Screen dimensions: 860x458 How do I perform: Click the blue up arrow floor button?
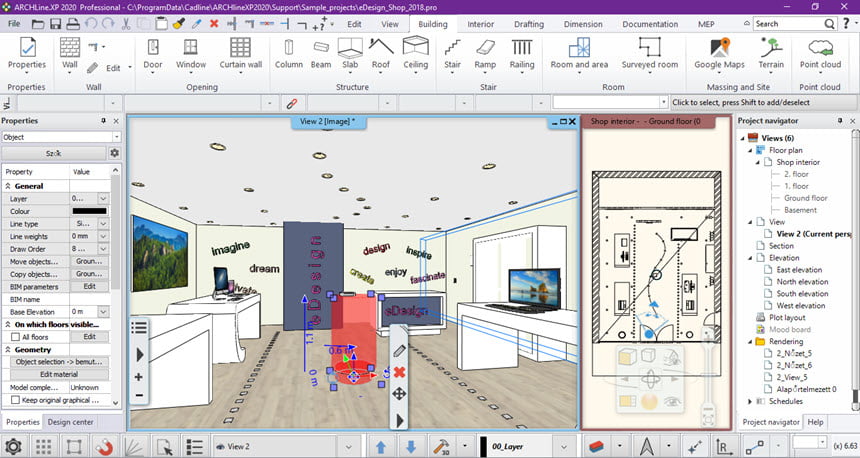pyautogui.click(x=381, y=446)
